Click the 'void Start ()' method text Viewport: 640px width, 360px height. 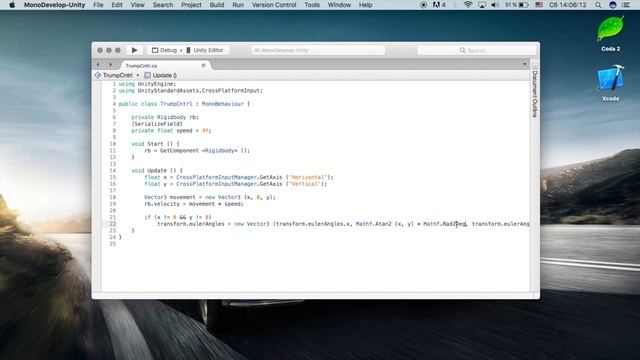[x=152, y=144]
